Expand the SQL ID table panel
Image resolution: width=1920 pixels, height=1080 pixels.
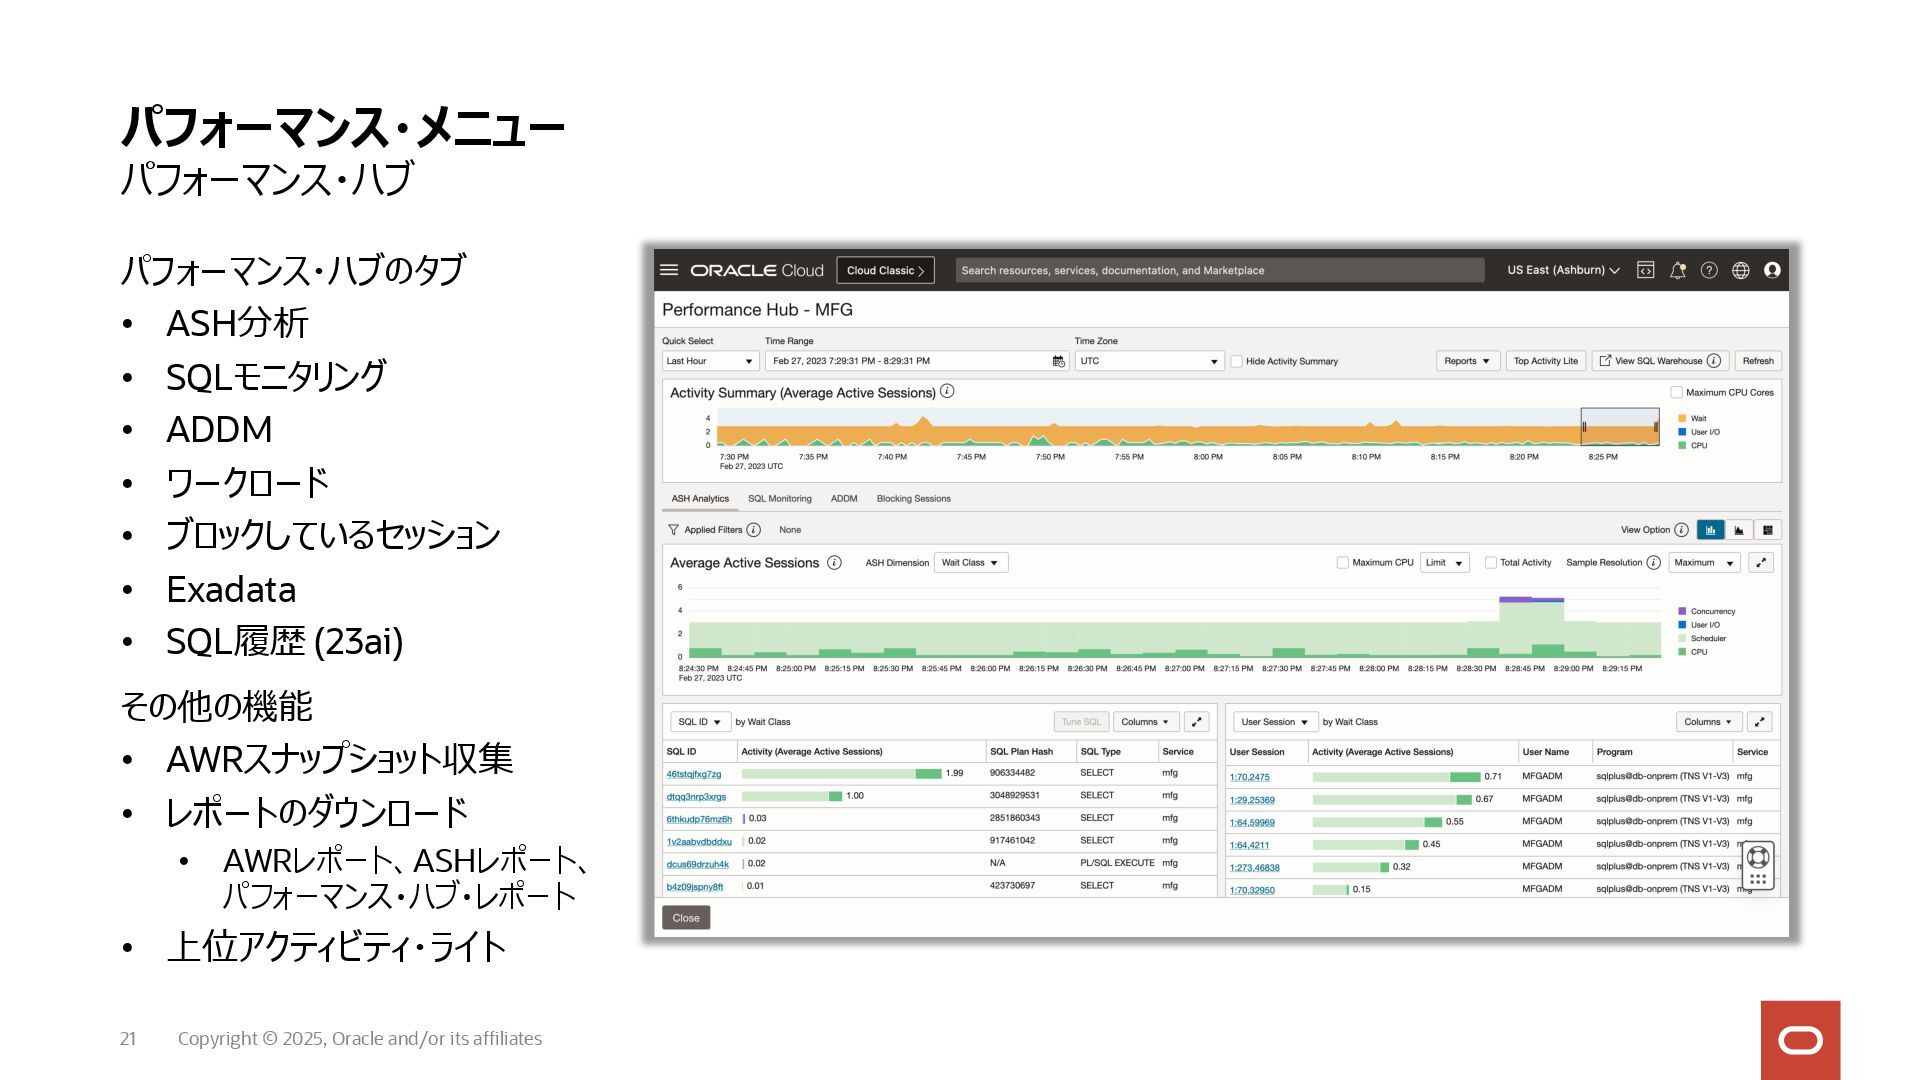(1196, 722)
